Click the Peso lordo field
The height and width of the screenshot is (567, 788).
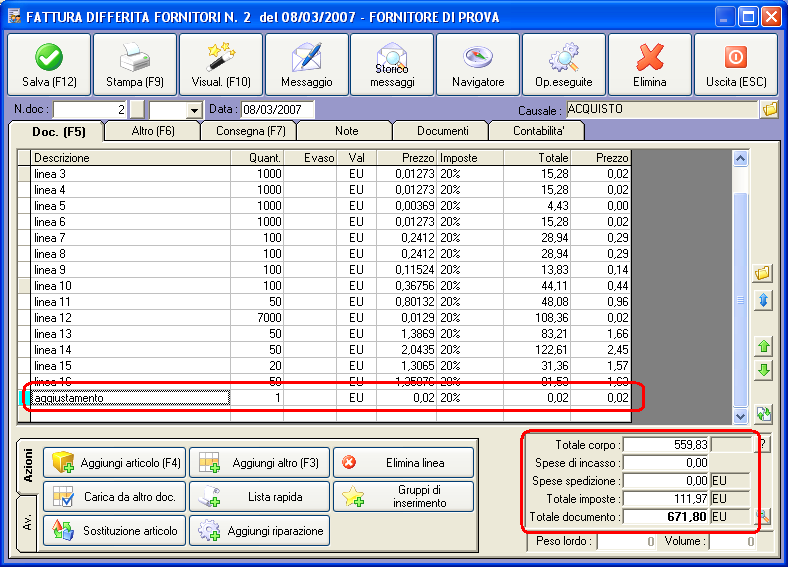[x=626, y=541]
